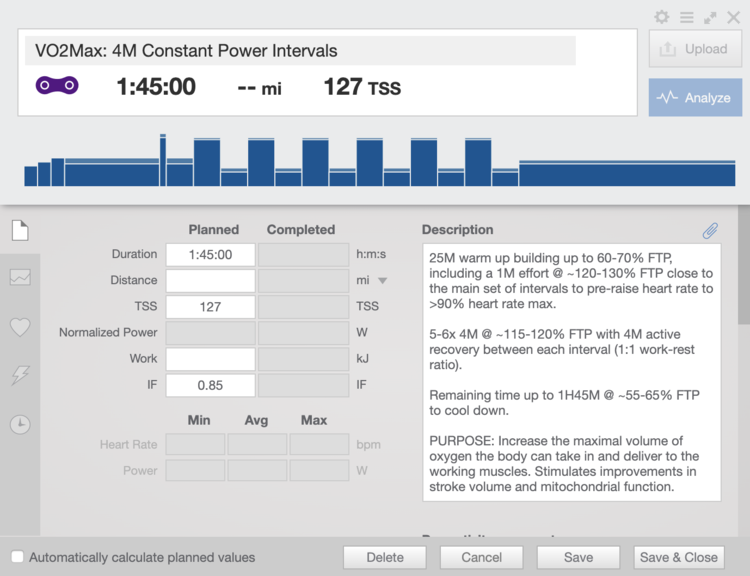Click the Power Avg field

coord(257,471)
